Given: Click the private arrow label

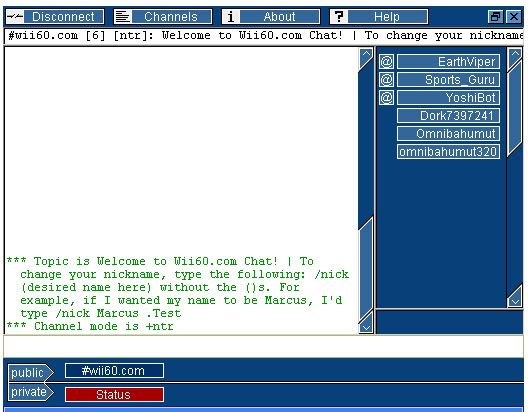Looking at the screenshot, I should pos(31,392).
